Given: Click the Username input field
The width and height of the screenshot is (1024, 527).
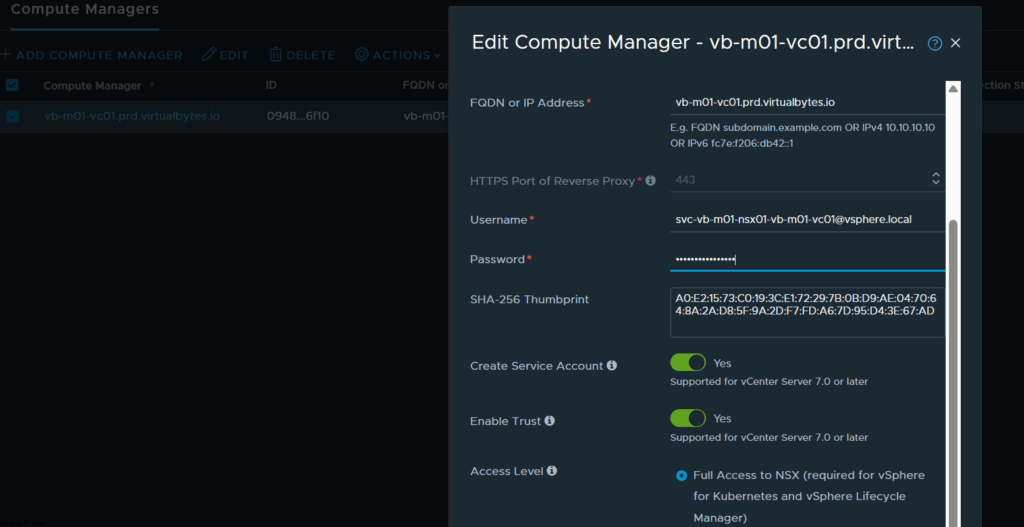Looking at the screenshot, I should click(x=807, y=220).
